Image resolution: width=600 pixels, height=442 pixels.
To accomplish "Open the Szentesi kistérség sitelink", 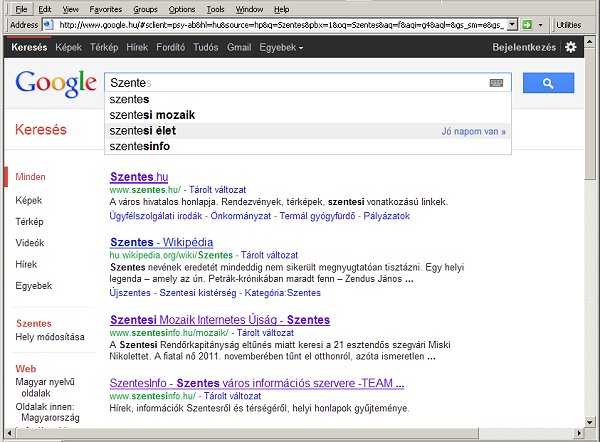I will [x=198, y=293].
